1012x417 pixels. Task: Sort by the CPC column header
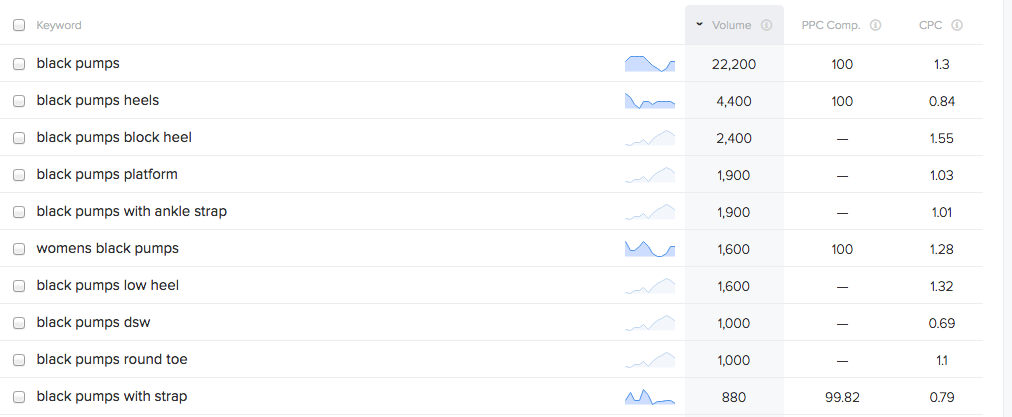click(930, 25)
